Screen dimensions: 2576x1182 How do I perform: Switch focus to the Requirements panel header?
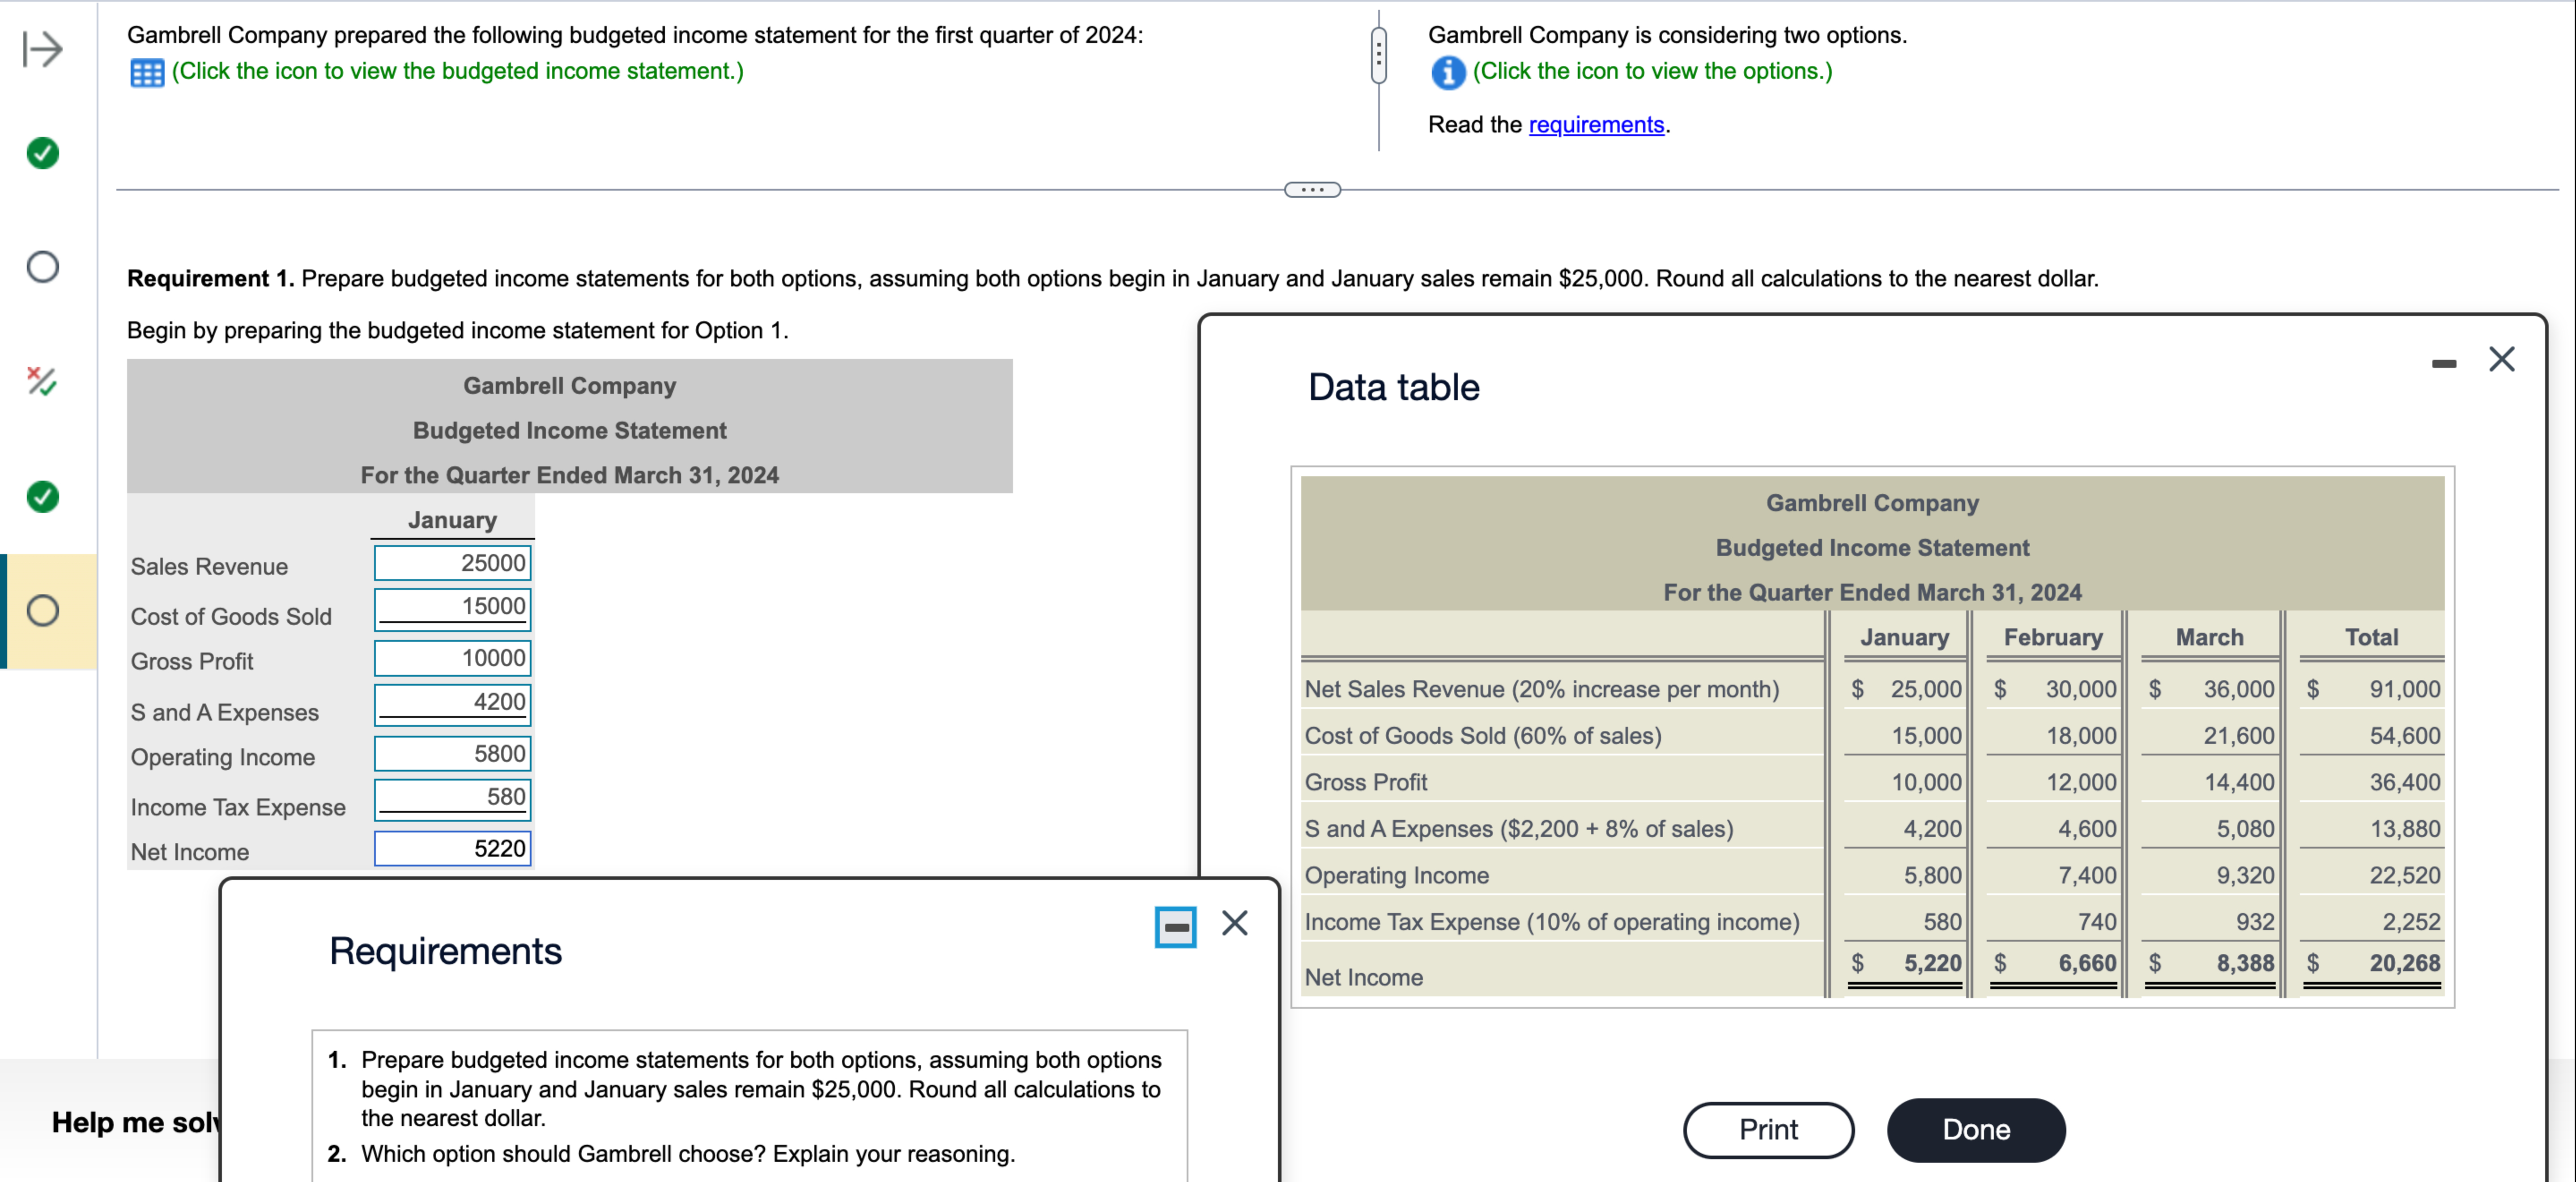445,950
